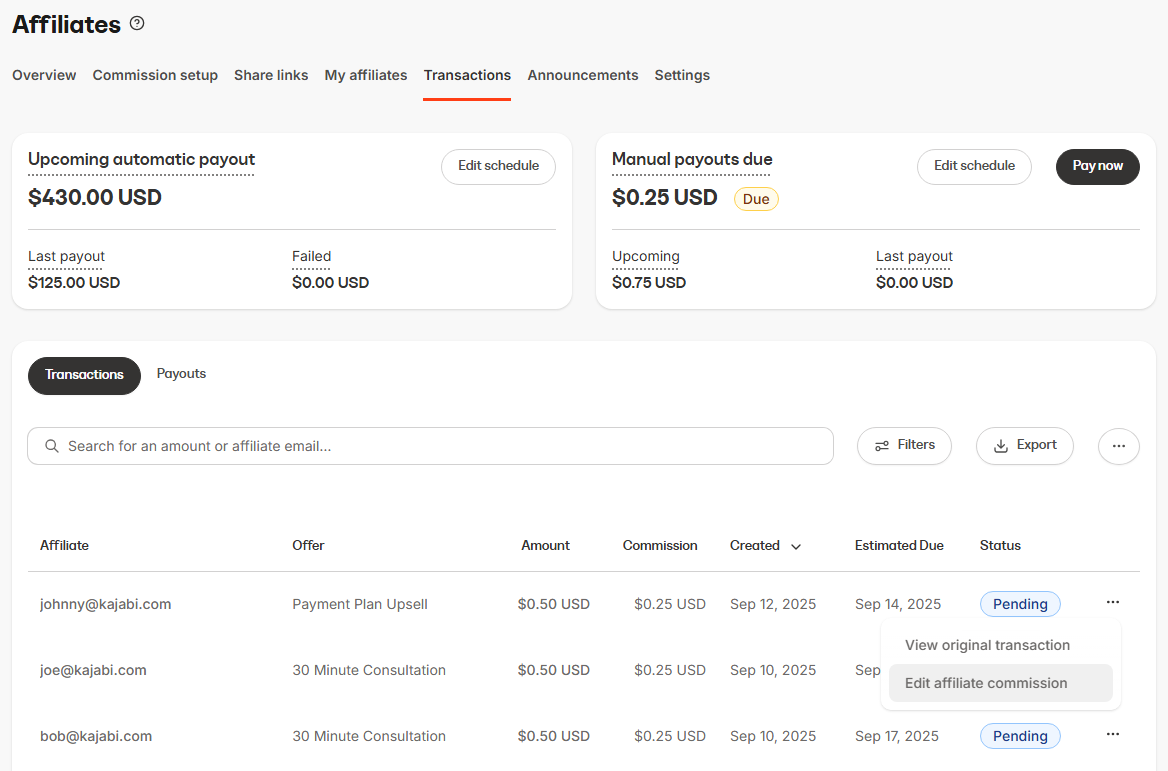1168x771 pixels.
Task: Click the Affiliate column header
Action: pos(64,545)
